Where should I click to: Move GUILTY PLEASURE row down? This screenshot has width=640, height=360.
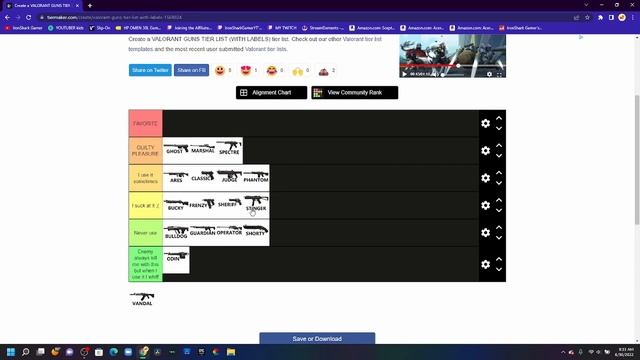(499, 156)
